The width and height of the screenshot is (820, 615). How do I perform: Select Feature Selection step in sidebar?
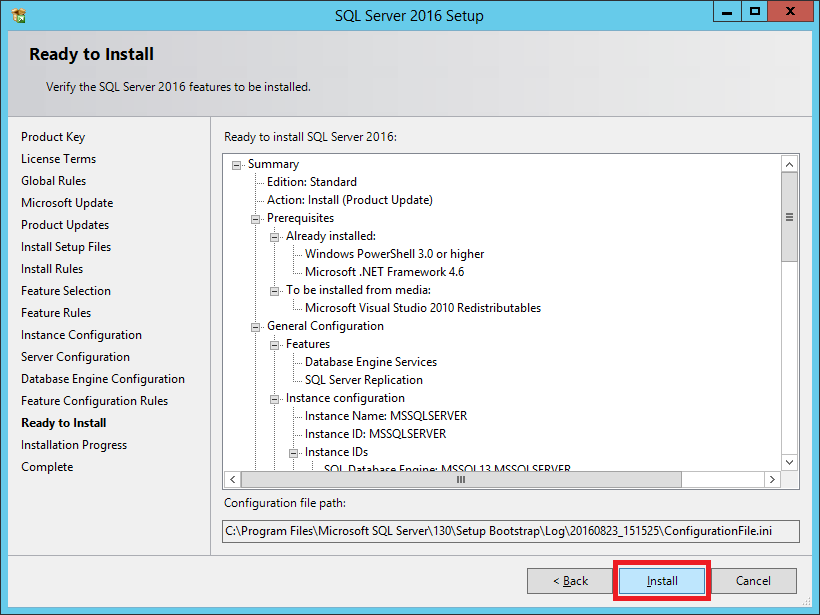point(66,291)
